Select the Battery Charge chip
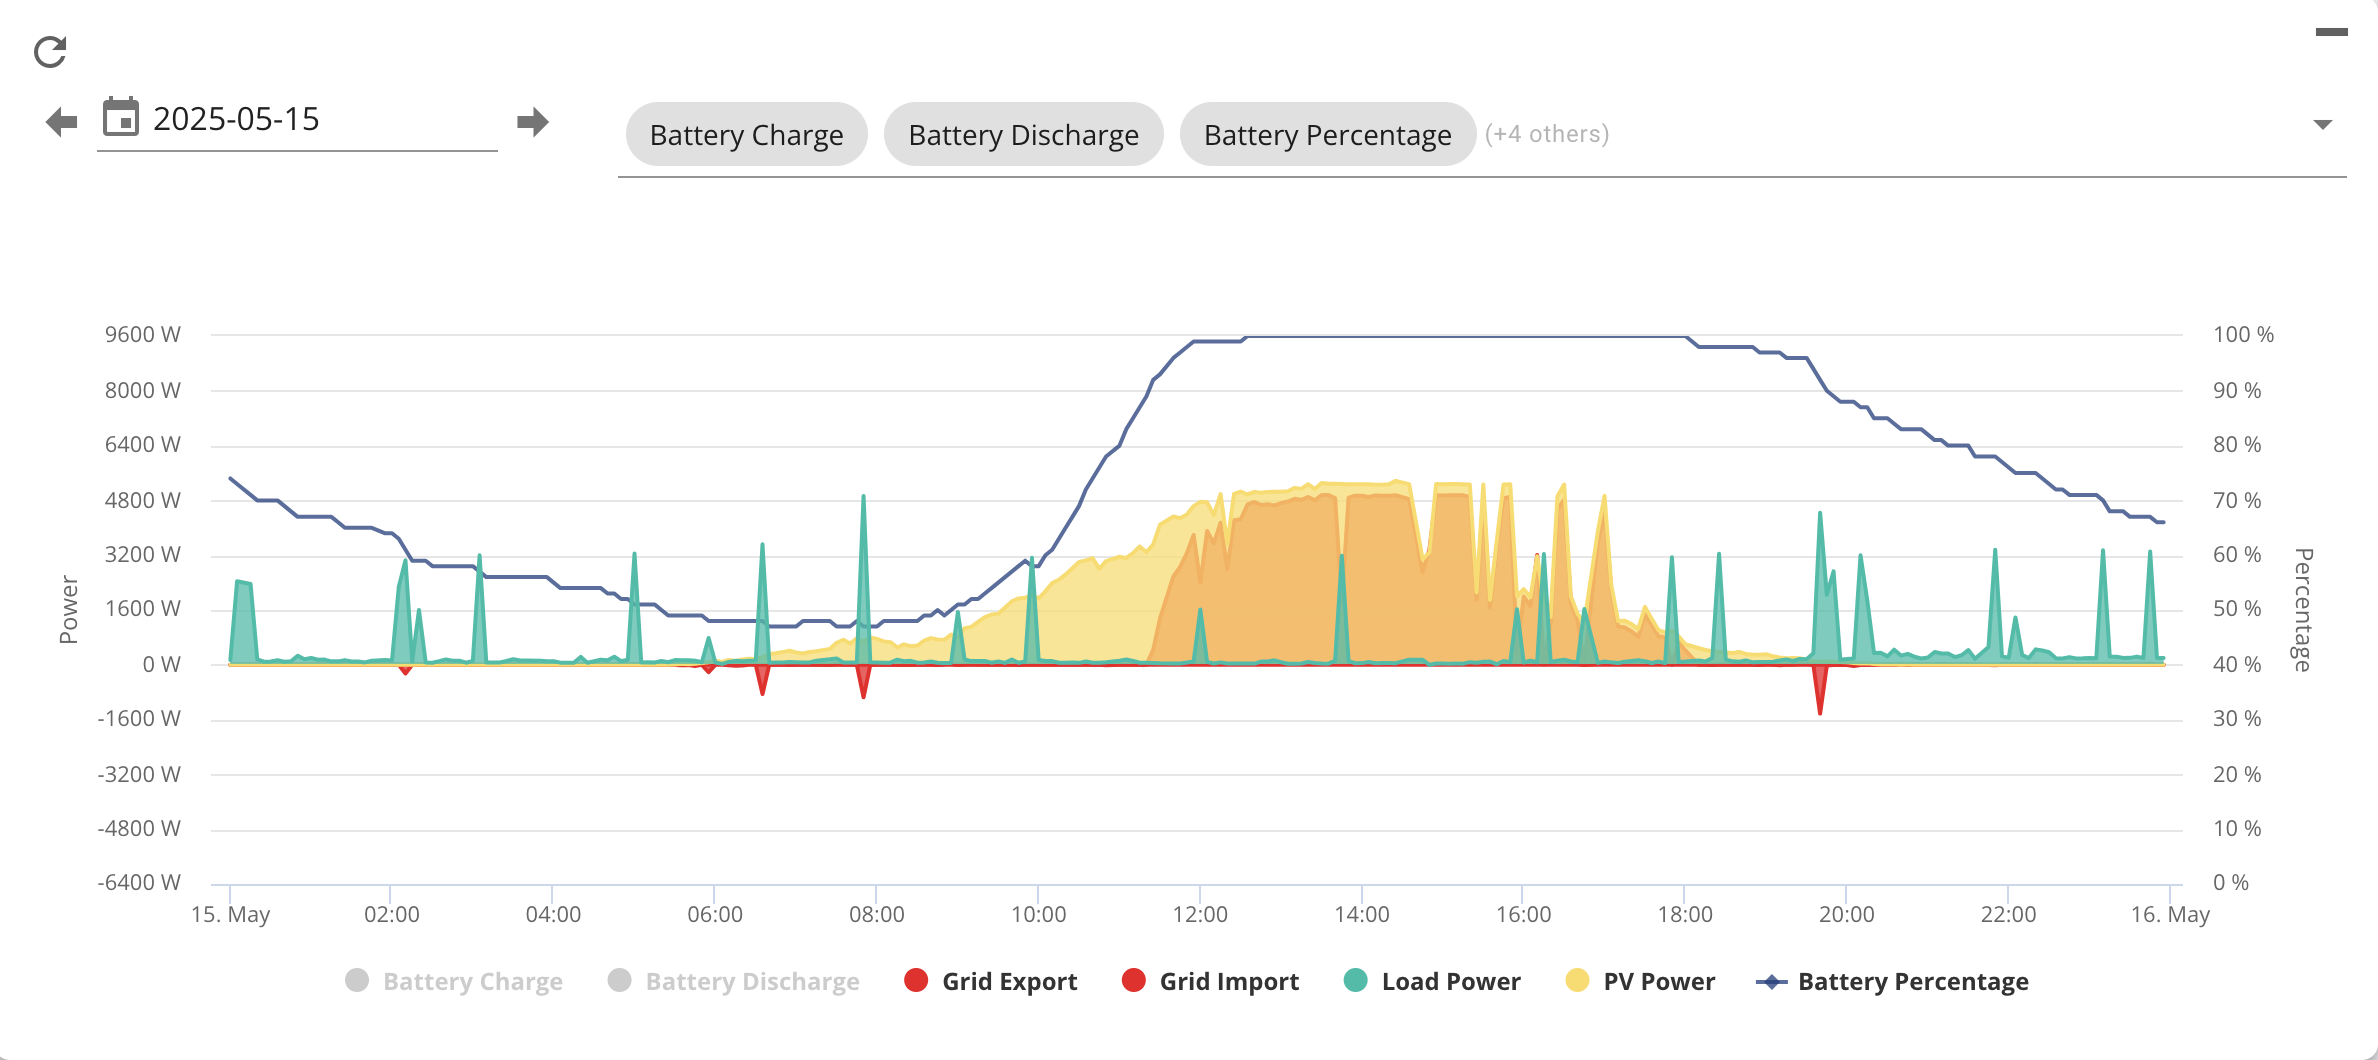The image size is (2378, 1060). pos(747,134)
